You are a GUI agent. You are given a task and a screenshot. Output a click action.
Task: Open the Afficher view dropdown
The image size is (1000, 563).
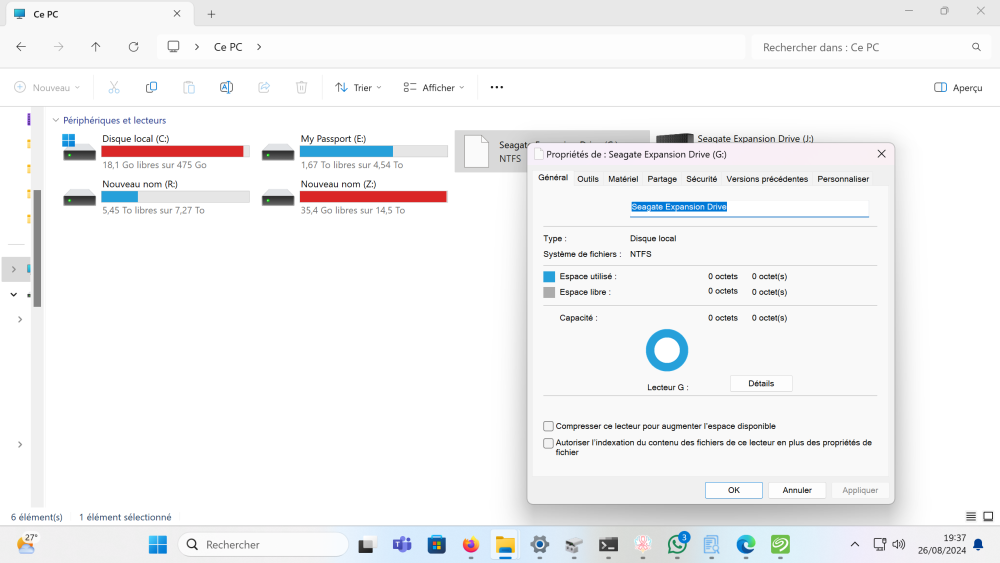coord(433,88)
